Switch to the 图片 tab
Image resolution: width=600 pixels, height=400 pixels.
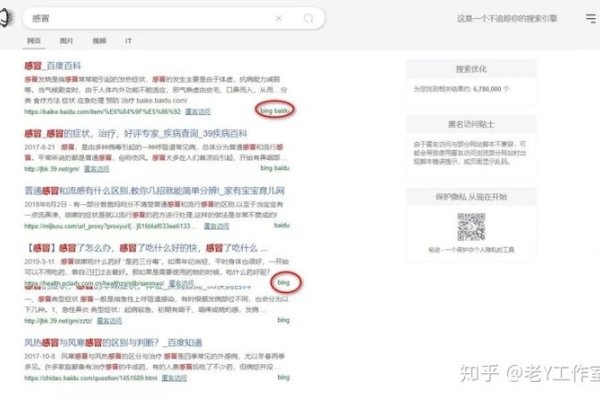(66, 41)
